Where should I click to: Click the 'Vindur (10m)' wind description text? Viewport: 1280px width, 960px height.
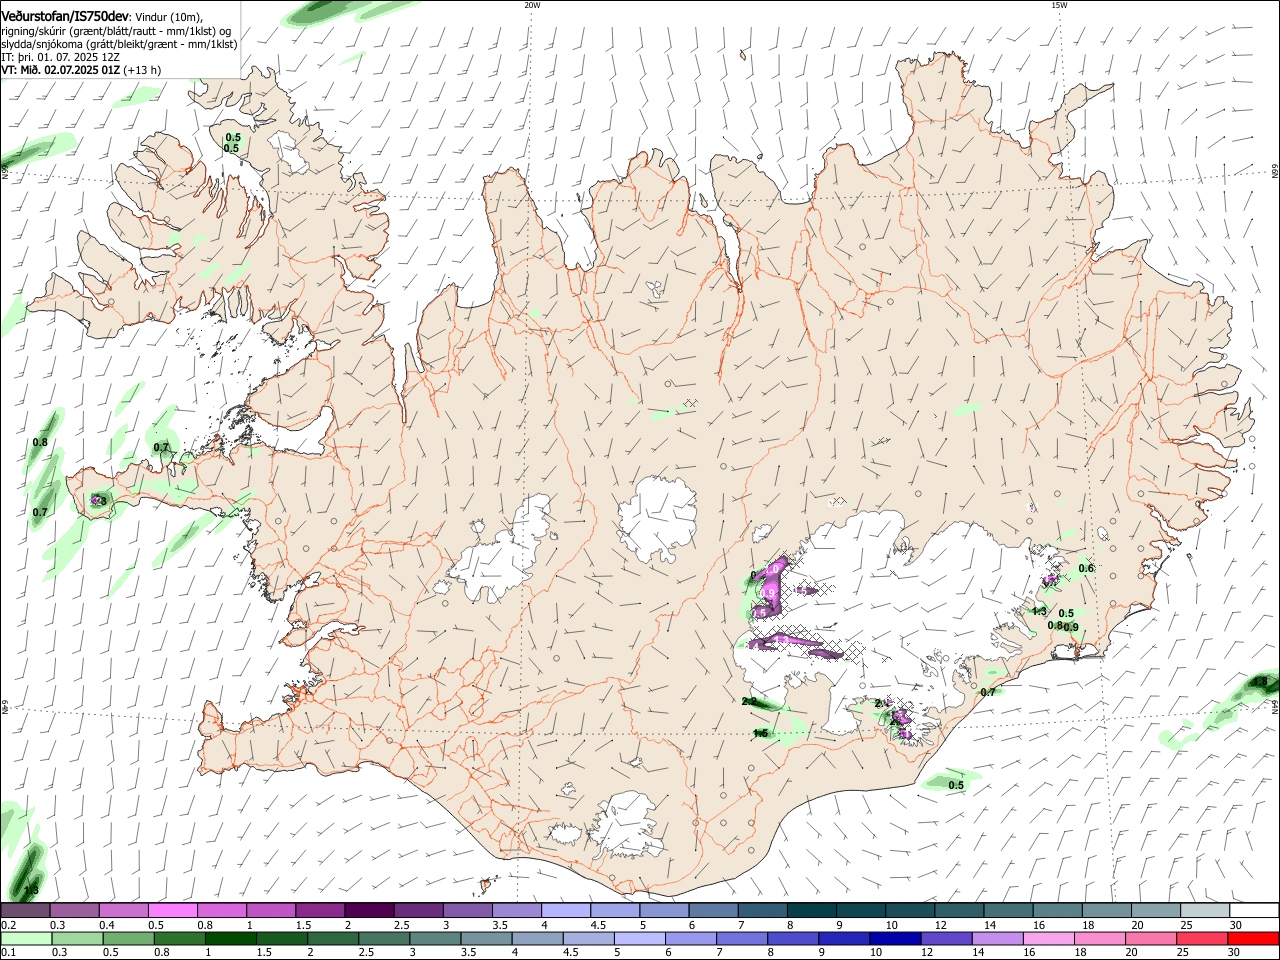pyautogui.click(x=167, y=18)
